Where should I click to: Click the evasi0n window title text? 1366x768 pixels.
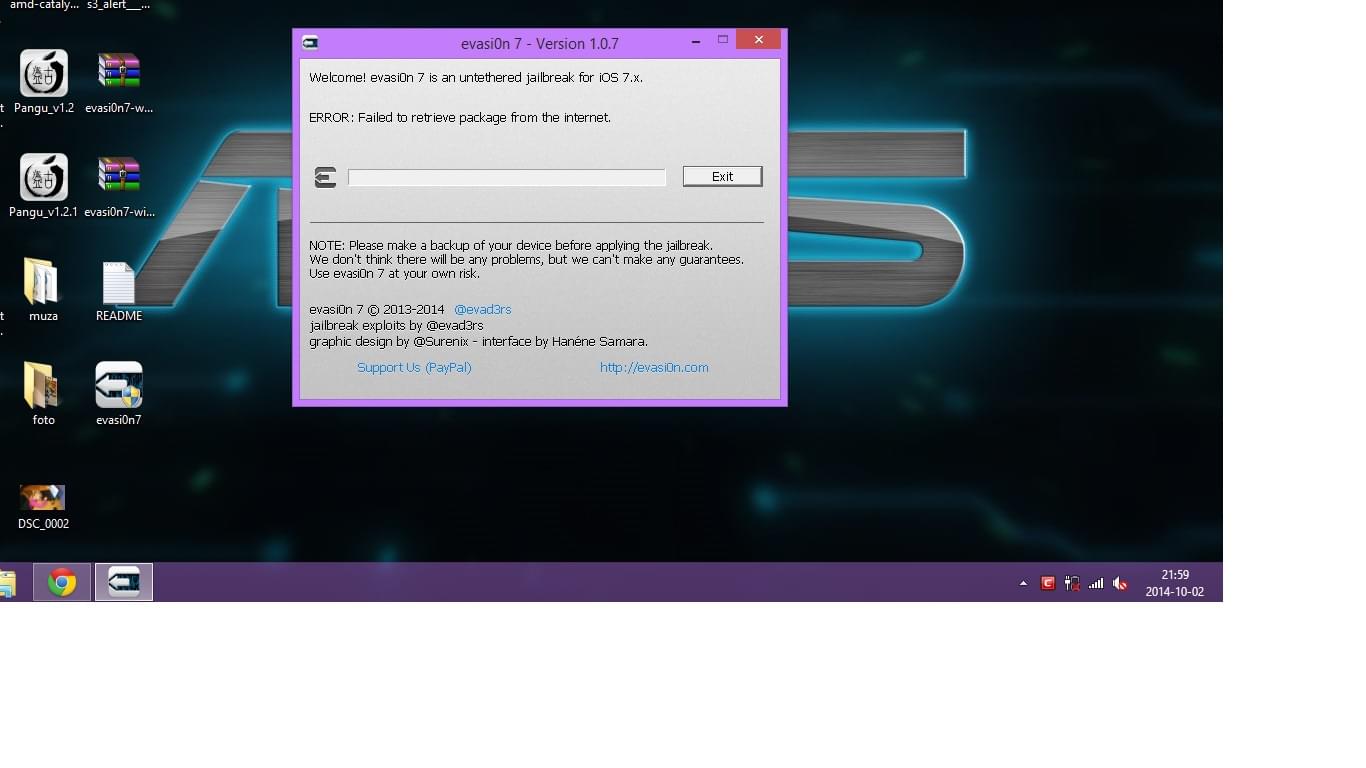(540, 43)
